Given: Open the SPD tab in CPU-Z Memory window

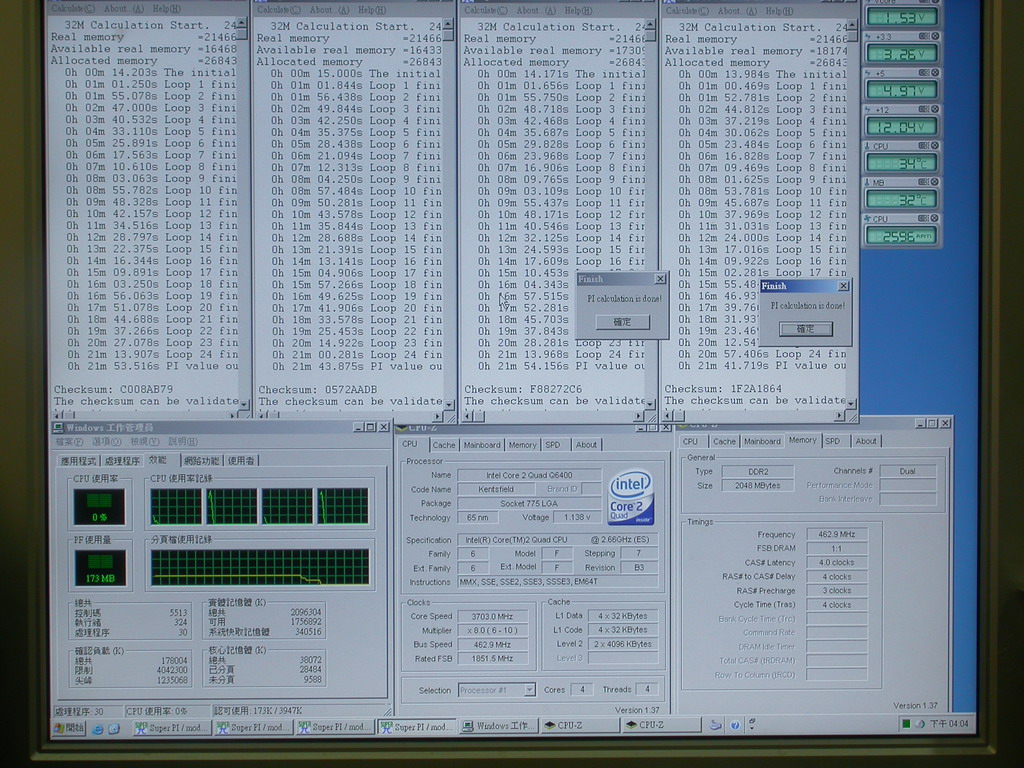Looking at the screenshot, I should tap(832, 441).
